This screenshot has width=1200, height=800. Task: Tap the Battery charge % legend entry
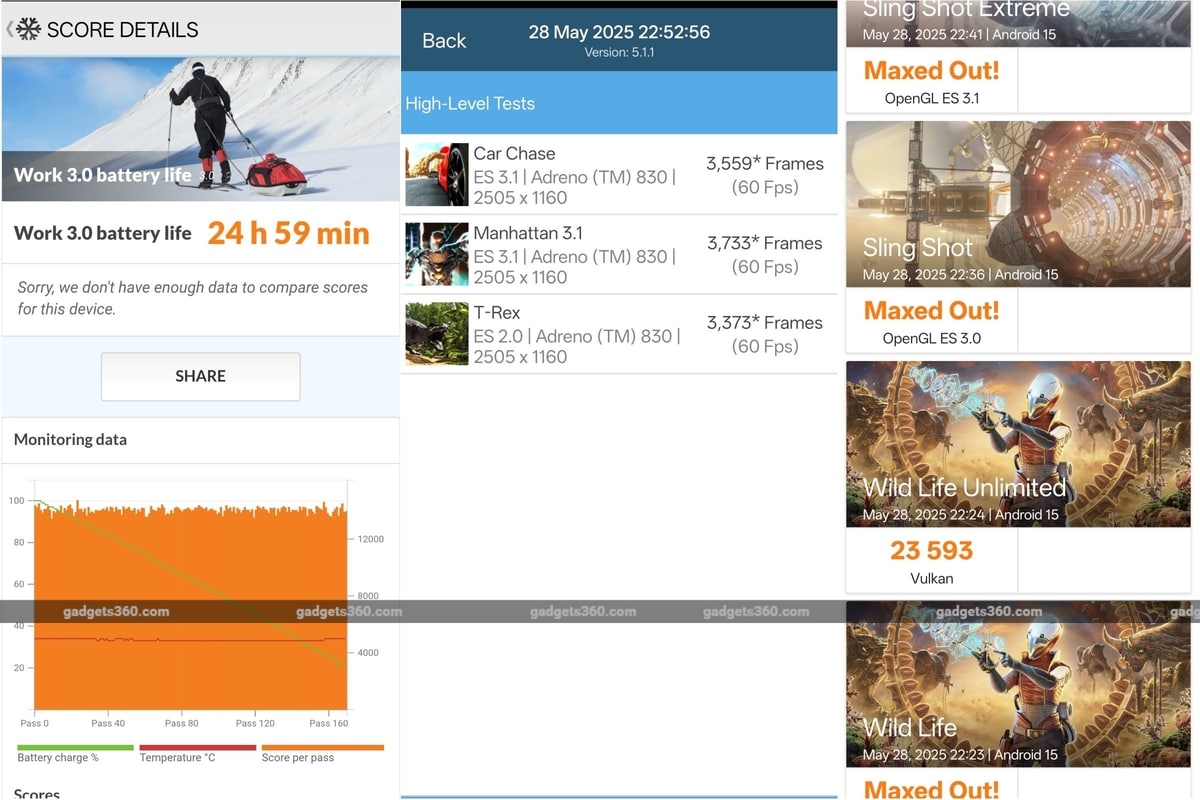[x=75, y=754]
